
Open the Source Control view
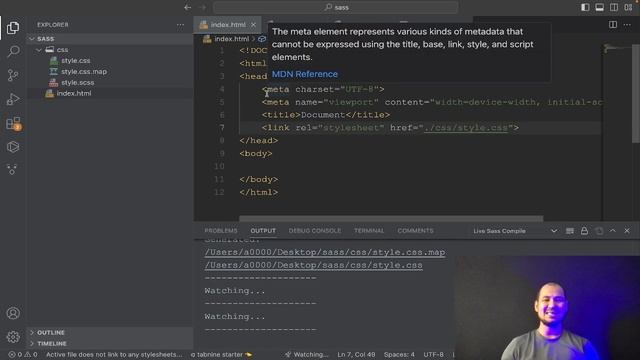pyautogui.click(x=13, y=75)
